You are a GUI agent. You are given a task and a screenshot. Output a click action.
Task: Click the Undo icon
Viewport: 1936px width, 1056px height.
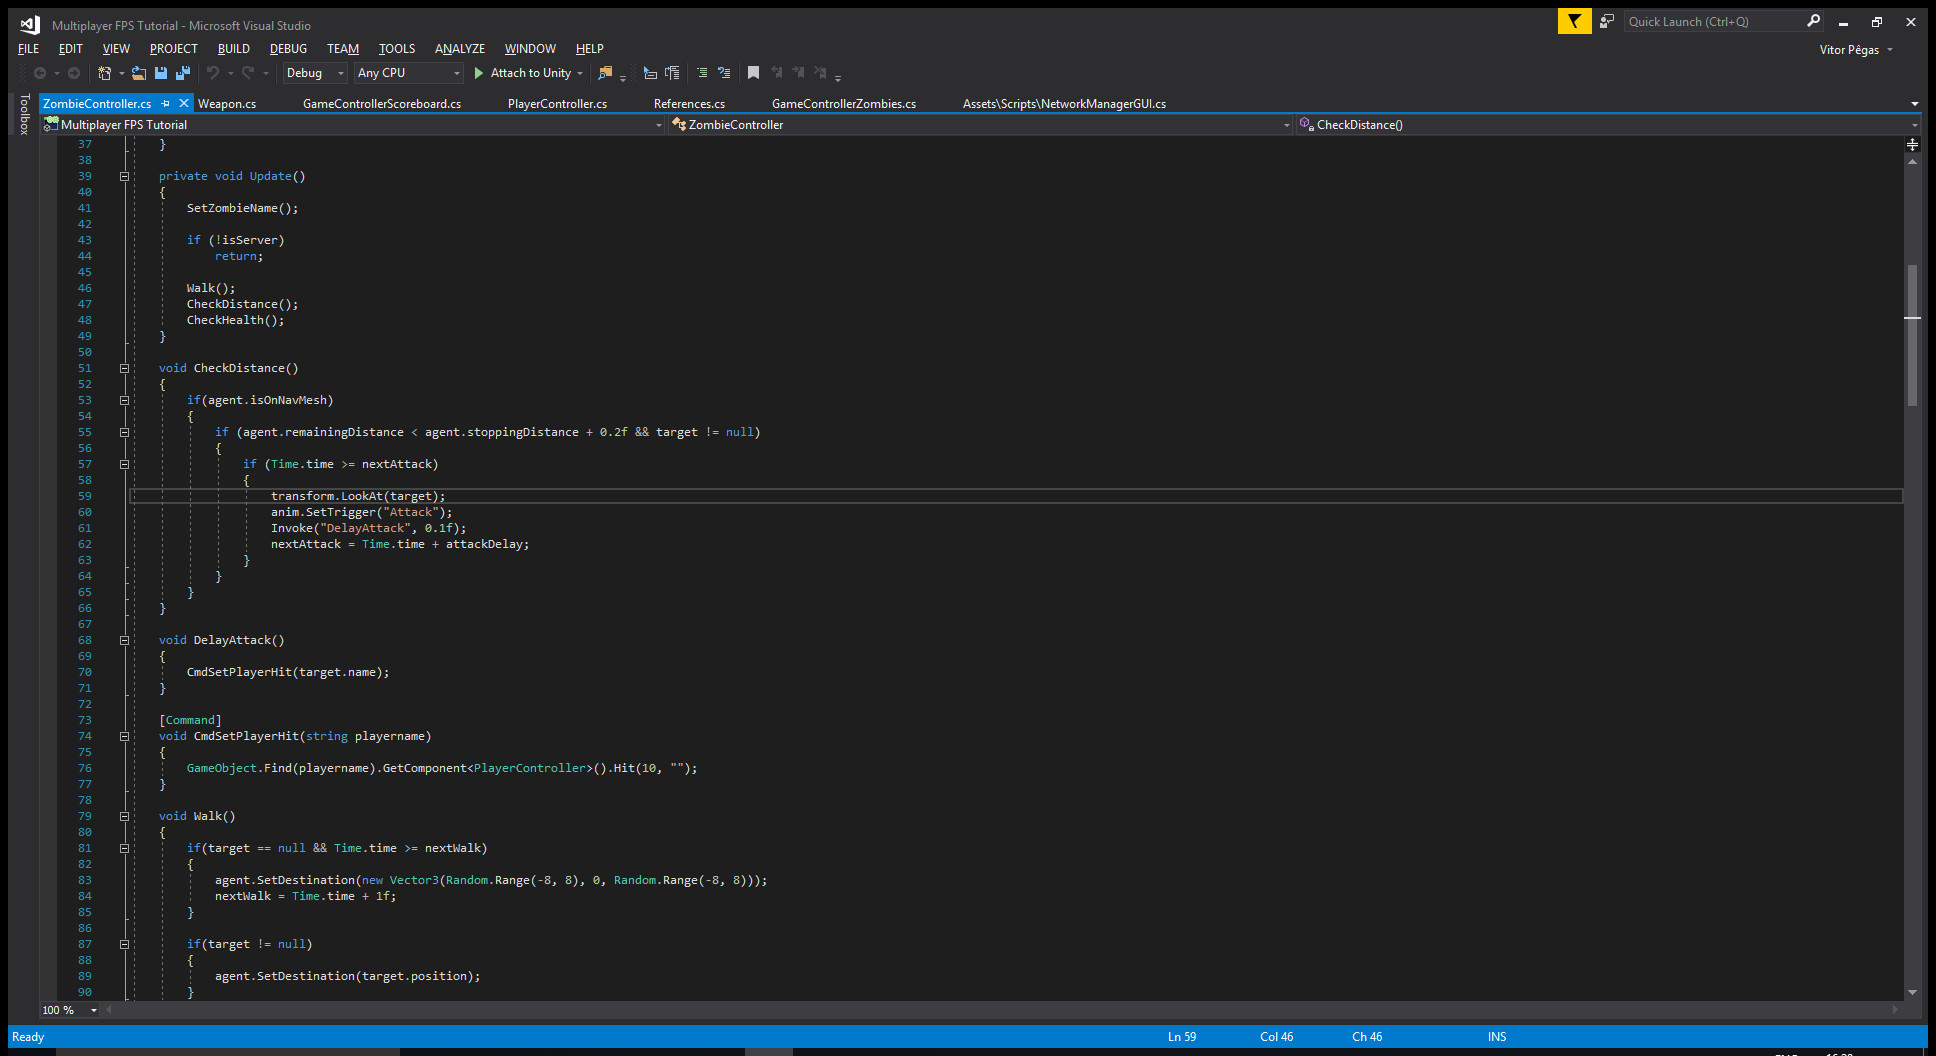point(213,72)
